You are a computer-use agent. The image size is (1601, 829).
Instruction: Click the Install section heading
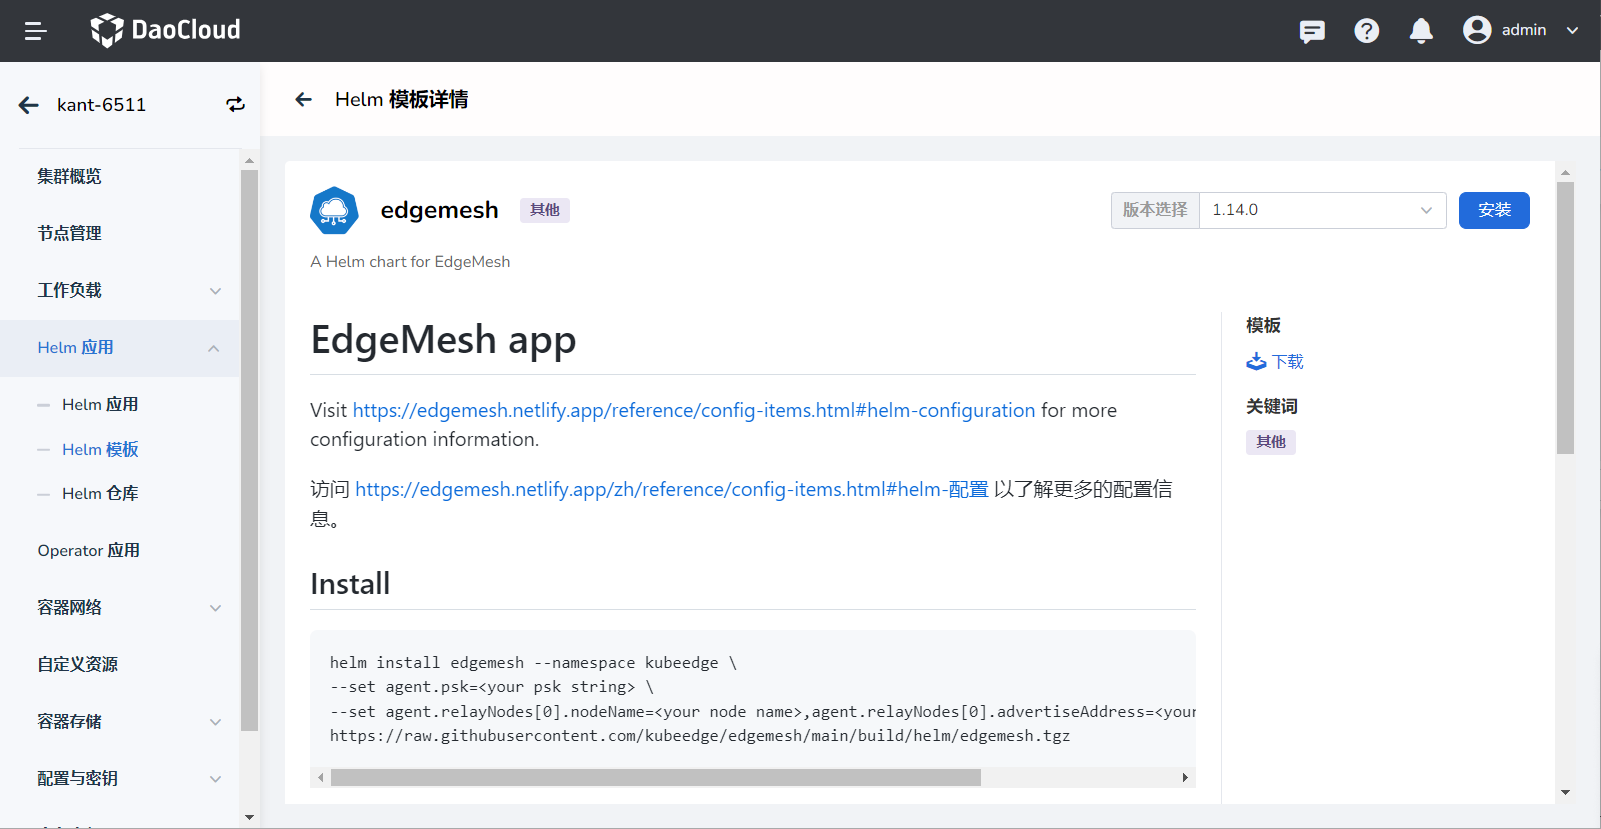point(350,584)
